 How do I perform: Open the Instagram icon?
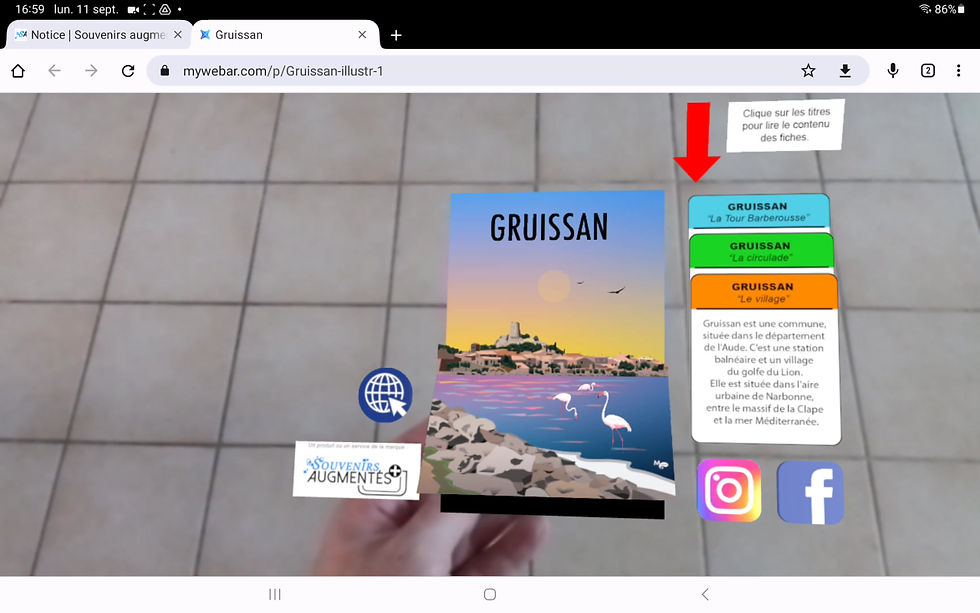point(729,491)
